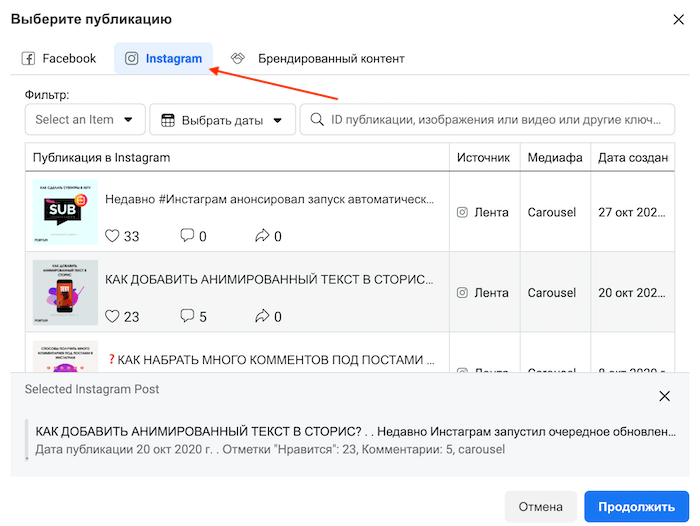Select the Instagram tab

(163, 59)
